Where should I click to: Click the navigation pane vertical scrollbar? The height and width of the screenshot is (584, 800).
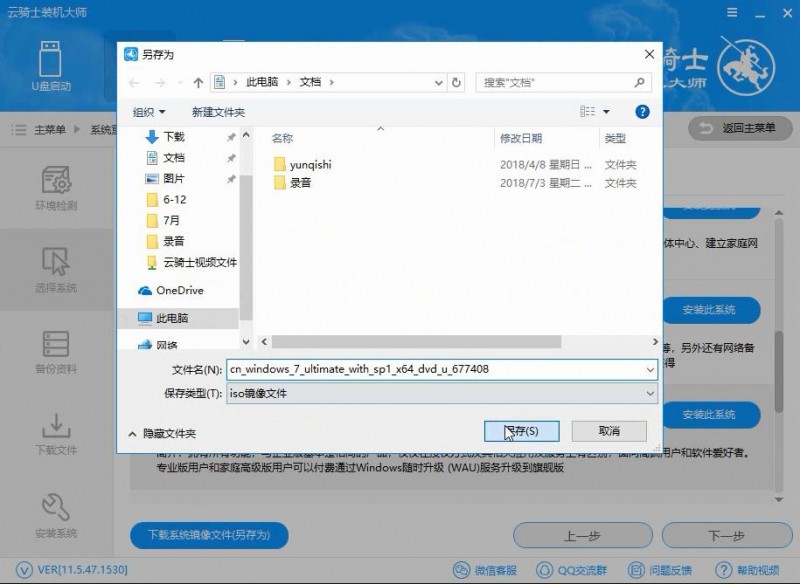[x=246, y=247]
